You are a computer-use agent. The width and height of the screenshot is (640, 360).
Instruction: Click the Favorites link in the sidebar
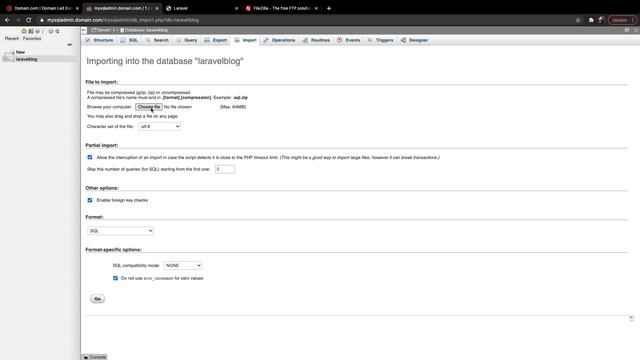coord(32,38)
